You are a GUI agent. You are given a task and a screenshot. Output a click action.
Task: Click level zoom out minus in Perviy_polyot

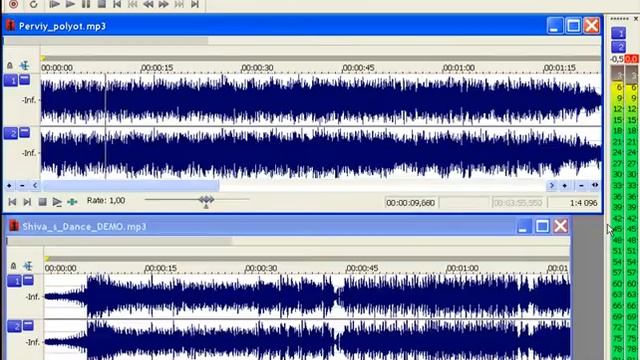pyautogui.click(x=22, y=186)
